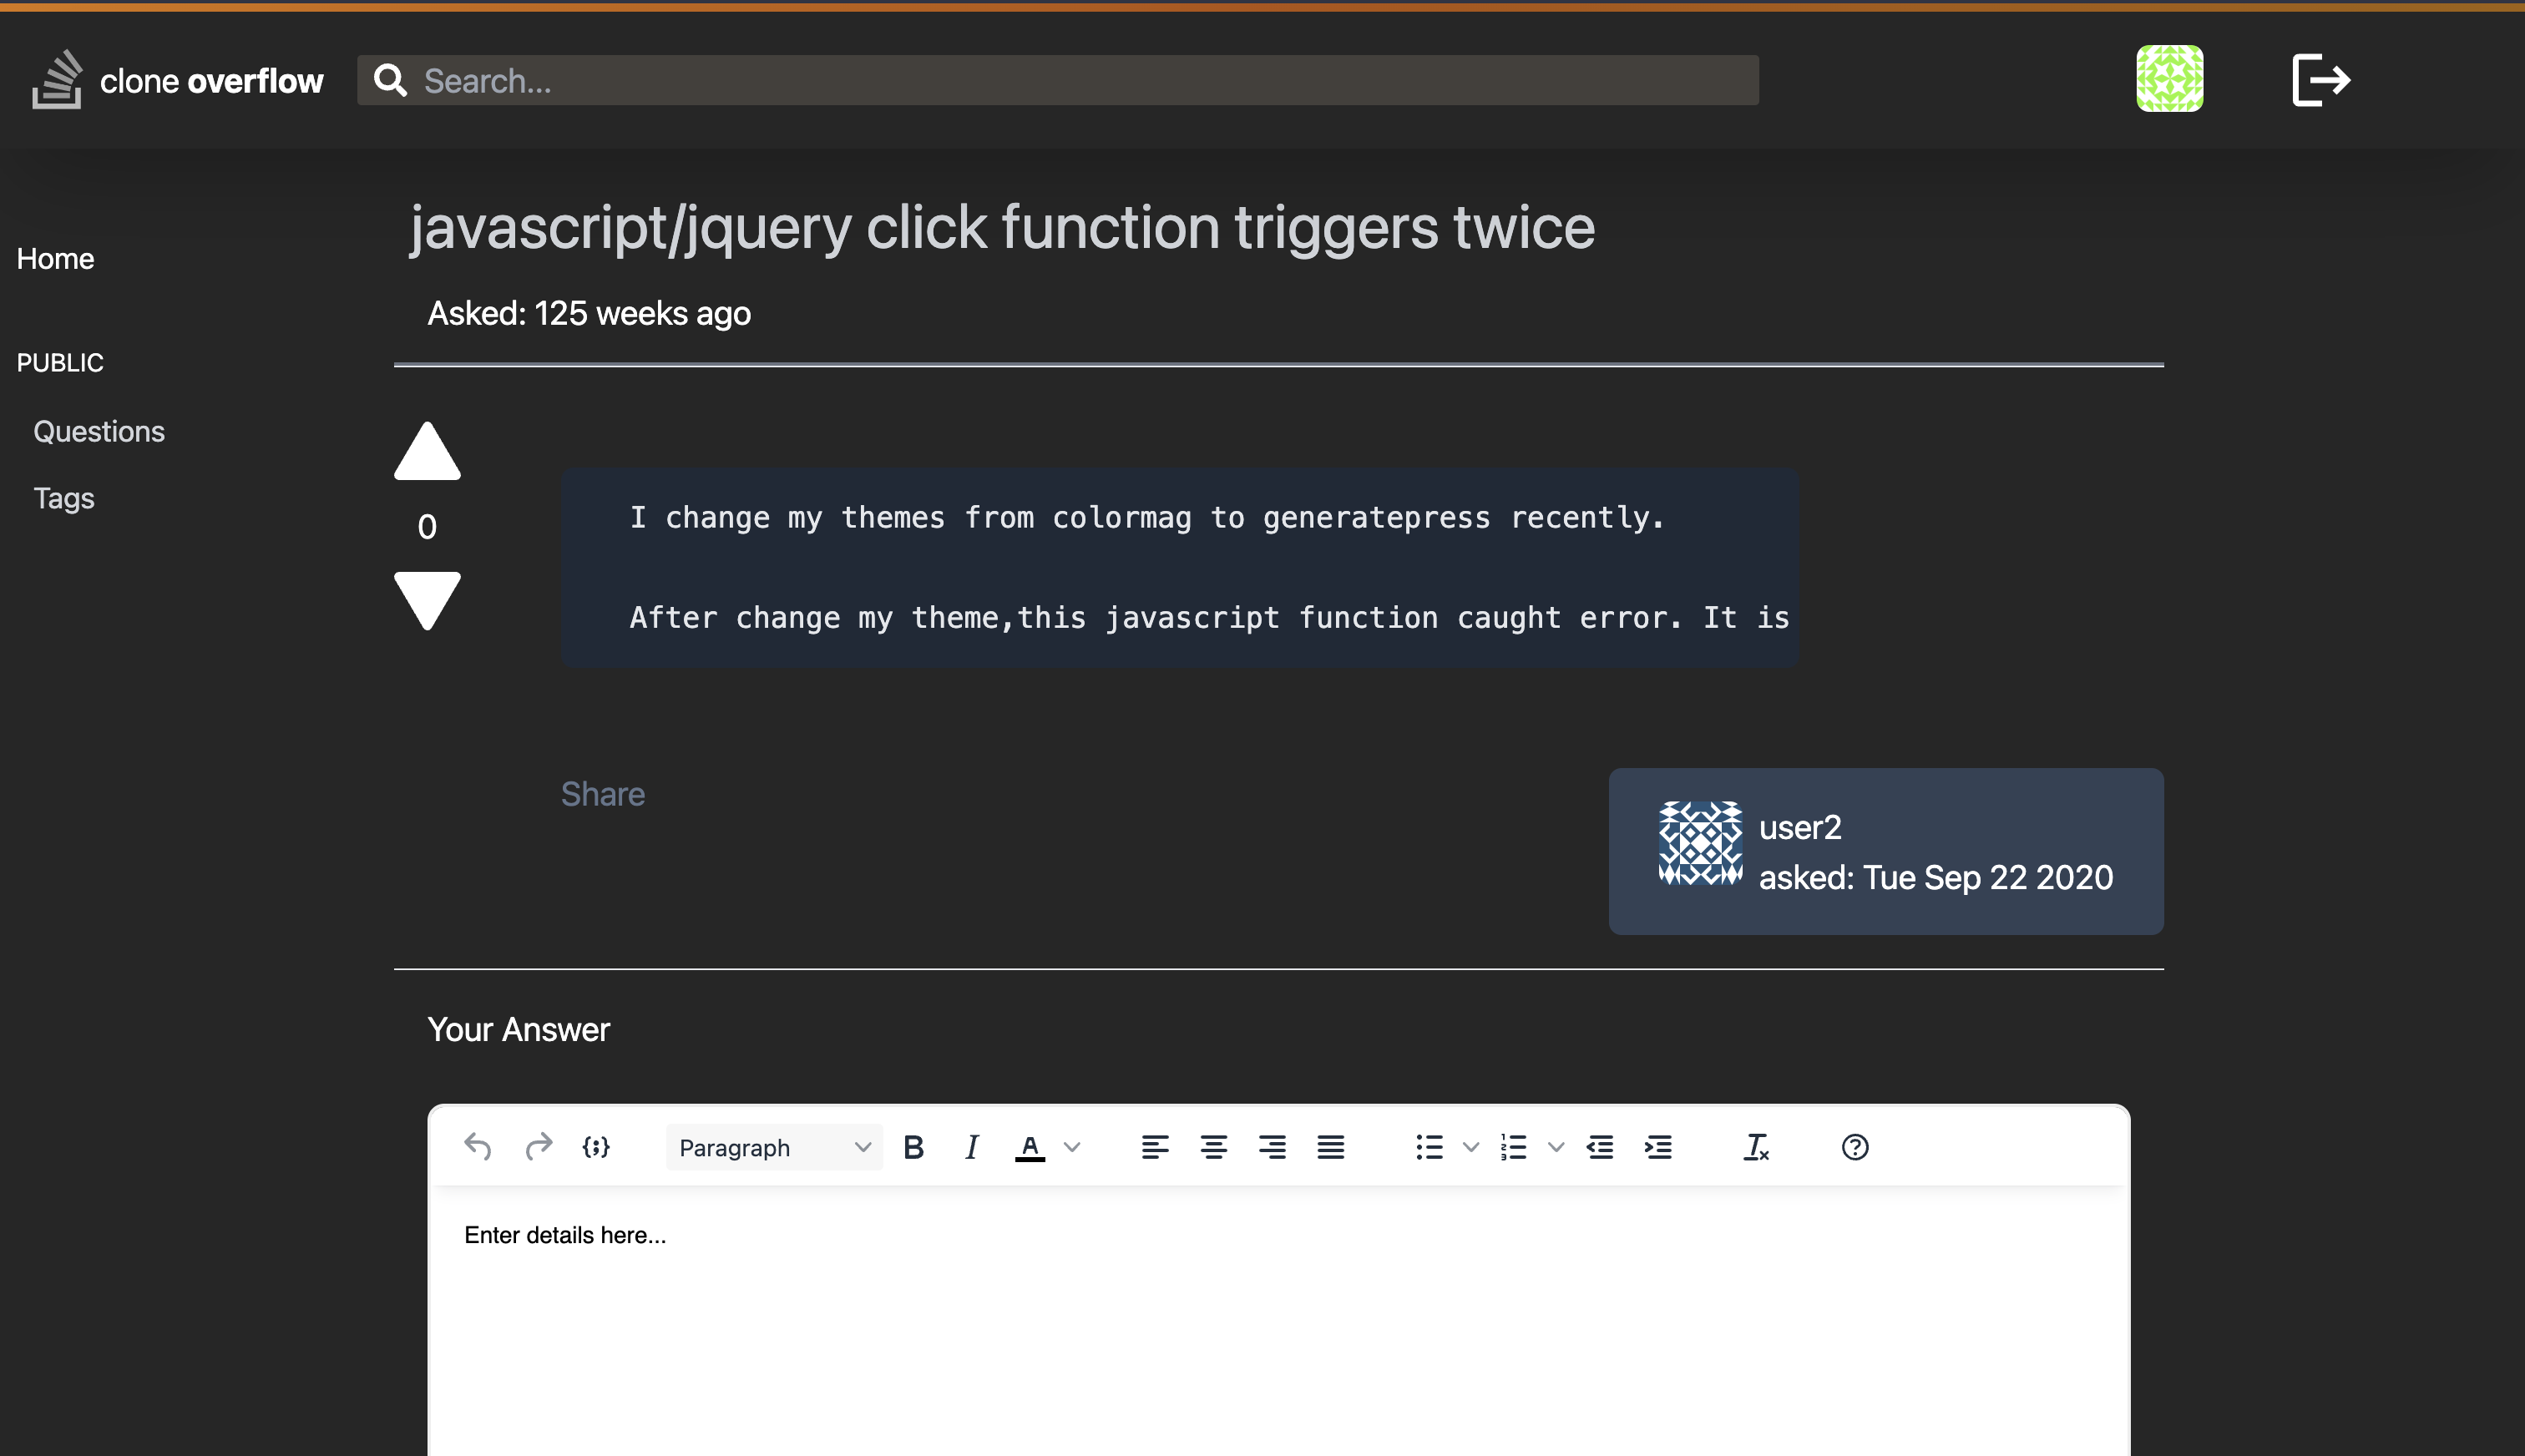Select the Questions menu item
Screen dimensions: 2525x1456
[x=99, y=432]
